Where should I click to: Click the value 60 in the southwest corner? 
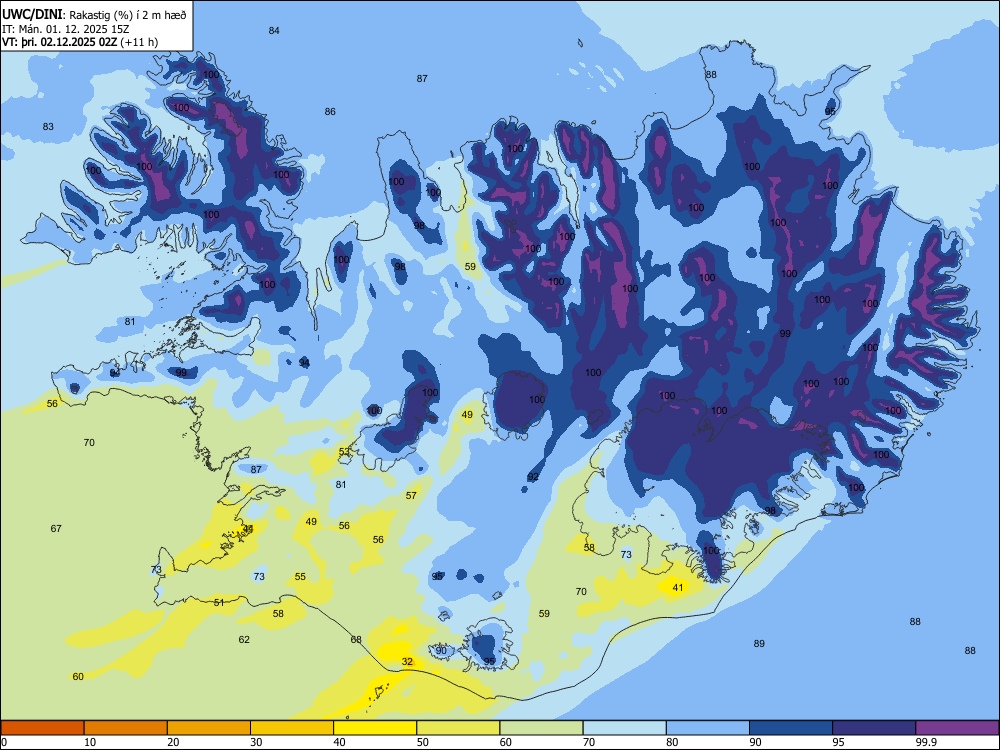click(78, 677)
